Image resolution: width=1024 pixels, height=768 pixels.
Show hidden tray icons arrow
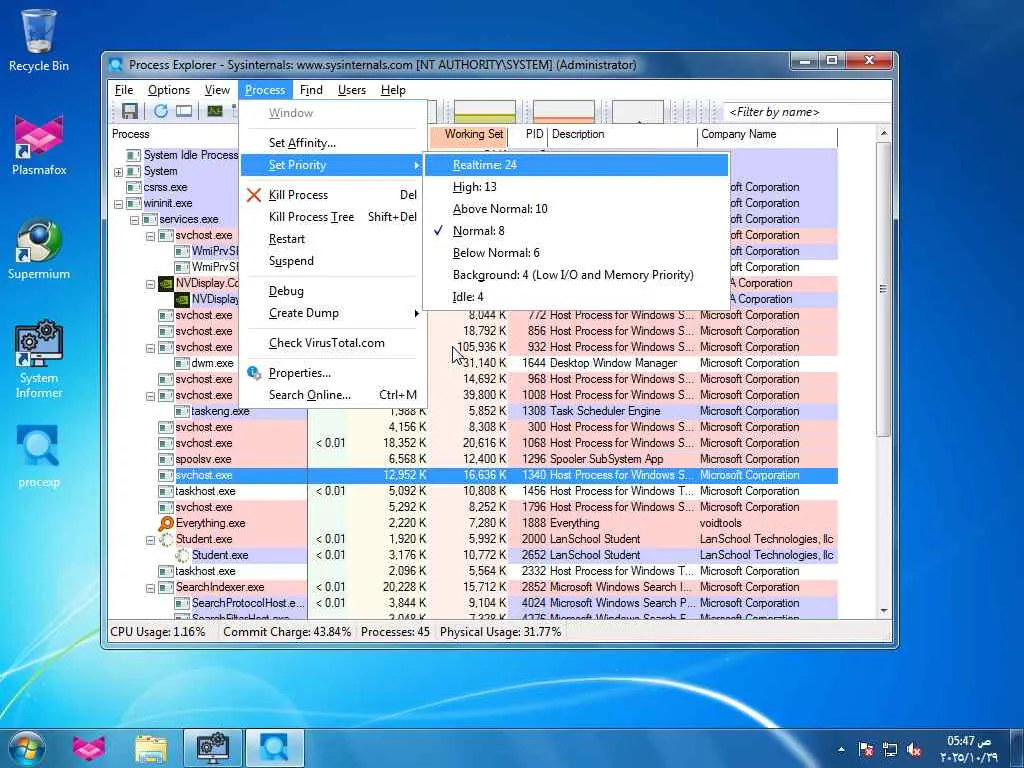(x=841, y=750)
